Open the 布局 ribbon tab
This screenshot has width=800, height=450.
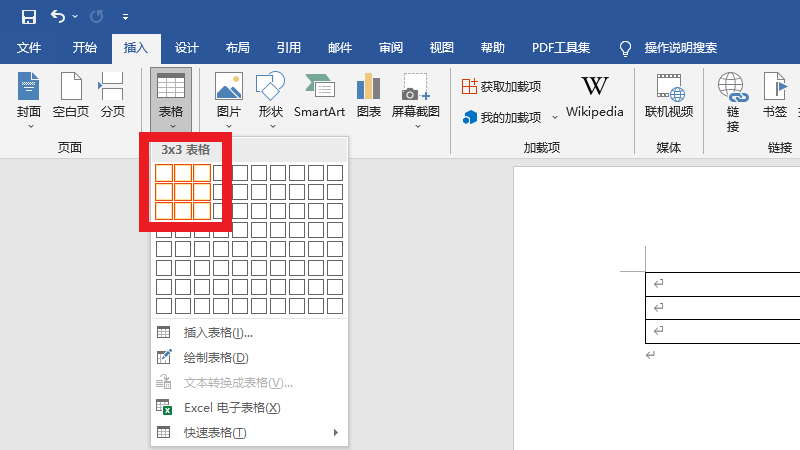(x=238, y=47)
